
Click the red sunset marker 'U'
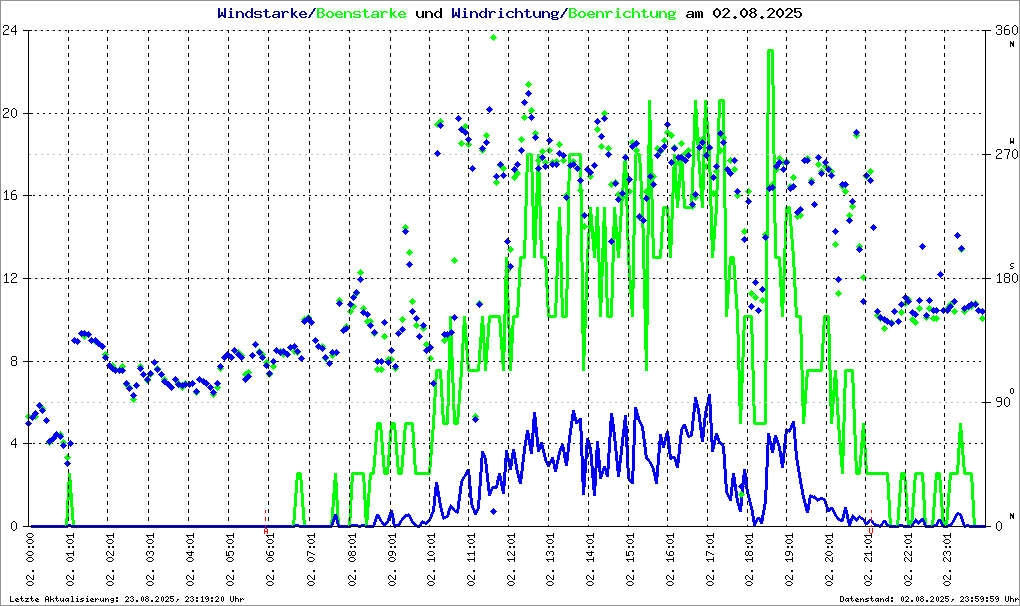pyautogui.click(x=871, y=531)
